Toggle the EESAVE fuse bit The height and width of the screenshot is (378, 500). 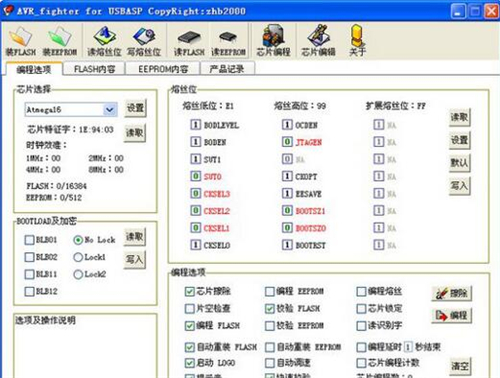tap(287, 193)
